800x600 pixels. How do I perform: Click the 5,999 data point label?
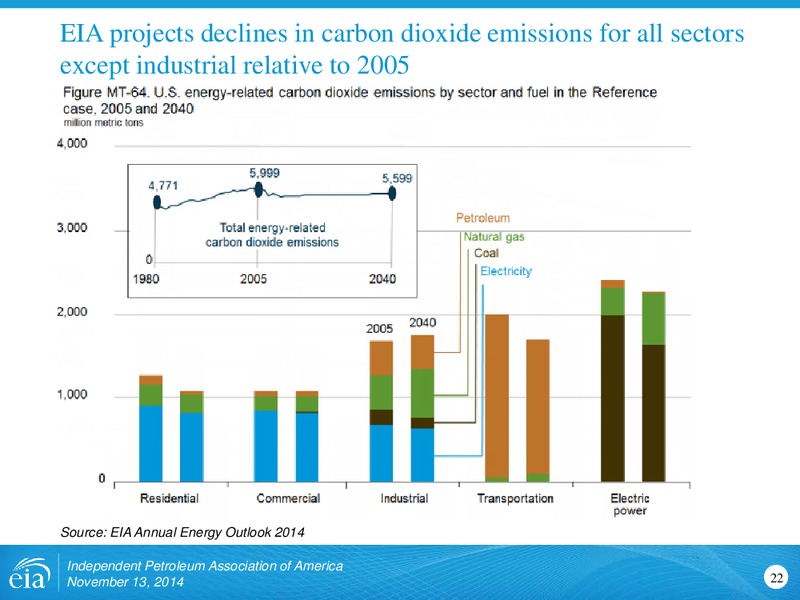tap(264, 173)
